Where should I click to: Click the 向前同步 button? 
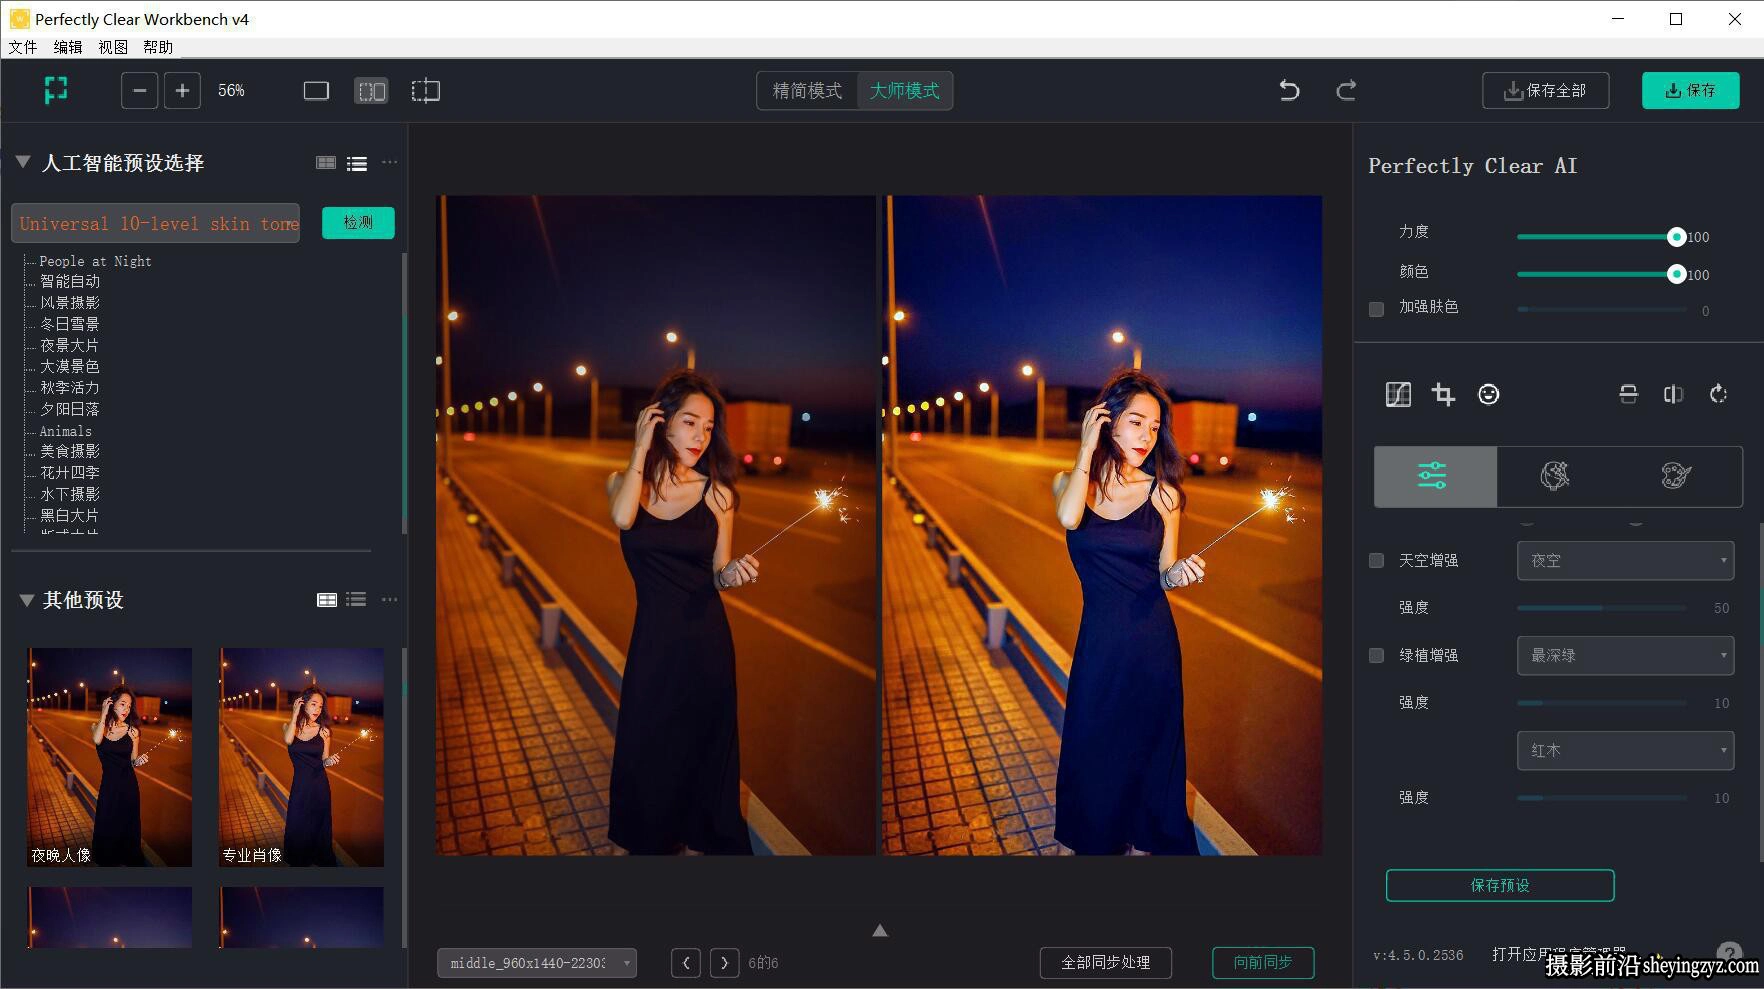pos(1263,963)
